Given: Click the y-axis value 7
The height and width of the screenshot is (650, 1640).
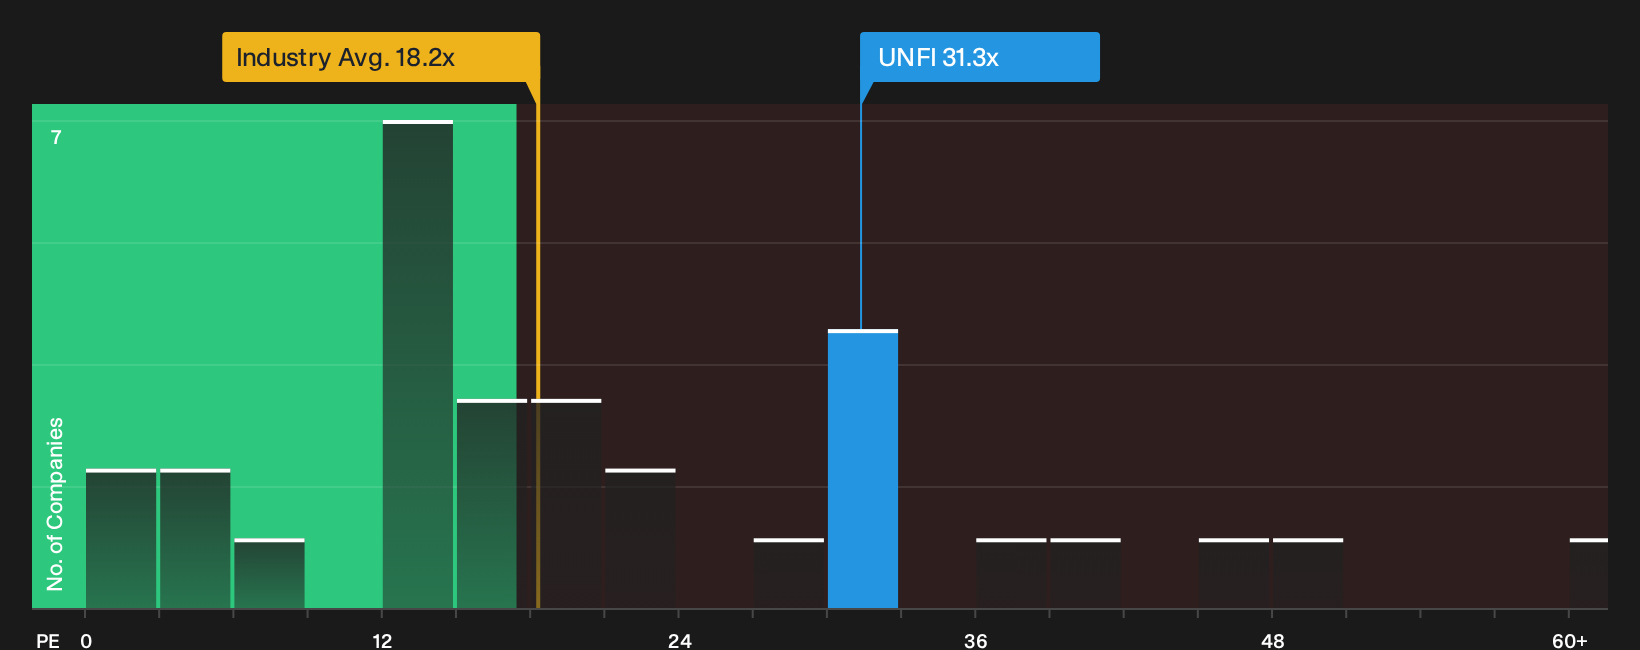Looking at the screenshot, I should 56,138.
